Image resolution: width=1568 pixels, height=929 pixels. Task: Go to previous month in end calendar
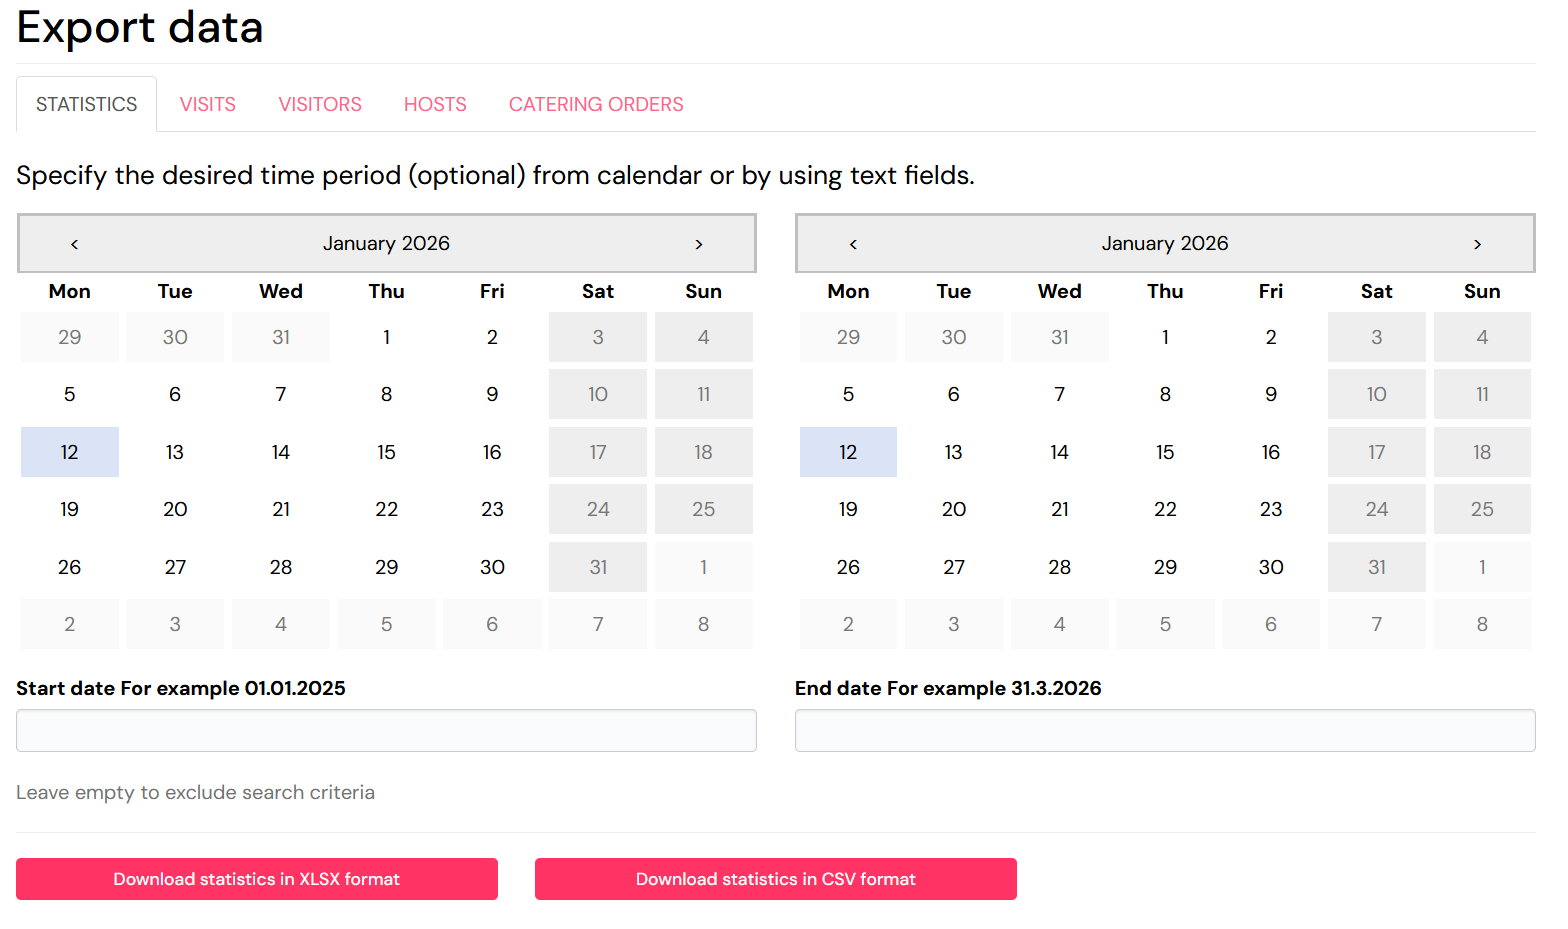(853, 244)
